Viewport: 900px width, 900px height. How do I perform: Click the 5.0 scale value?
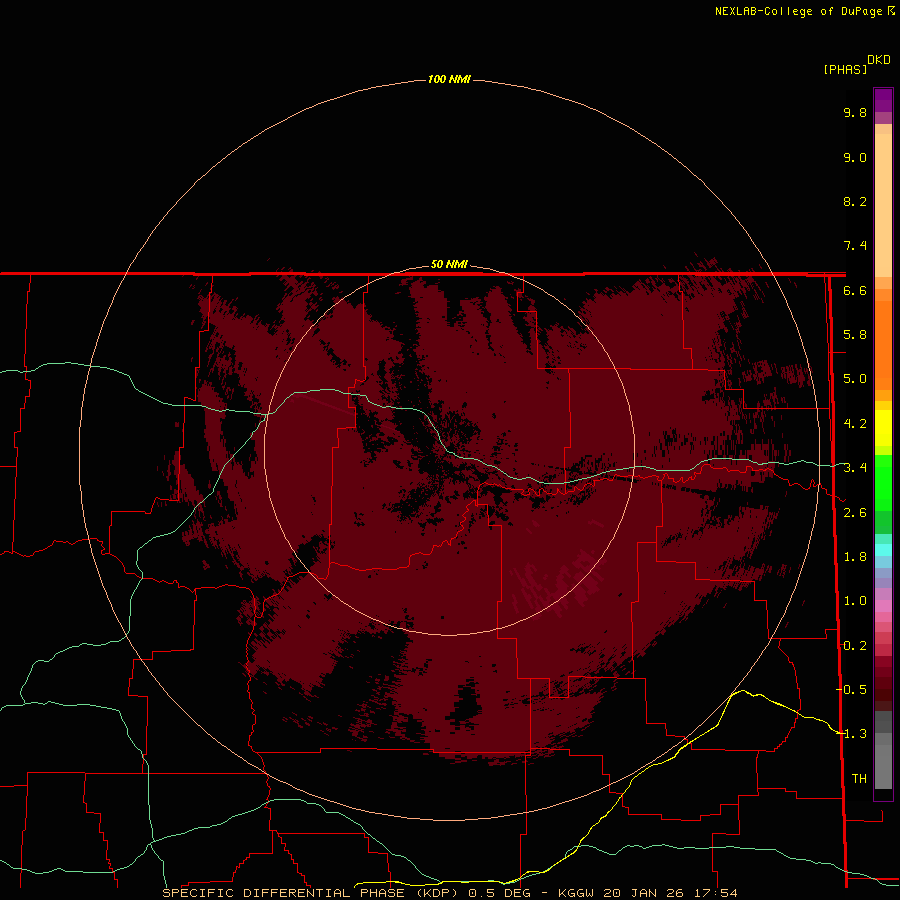point(855,379)
